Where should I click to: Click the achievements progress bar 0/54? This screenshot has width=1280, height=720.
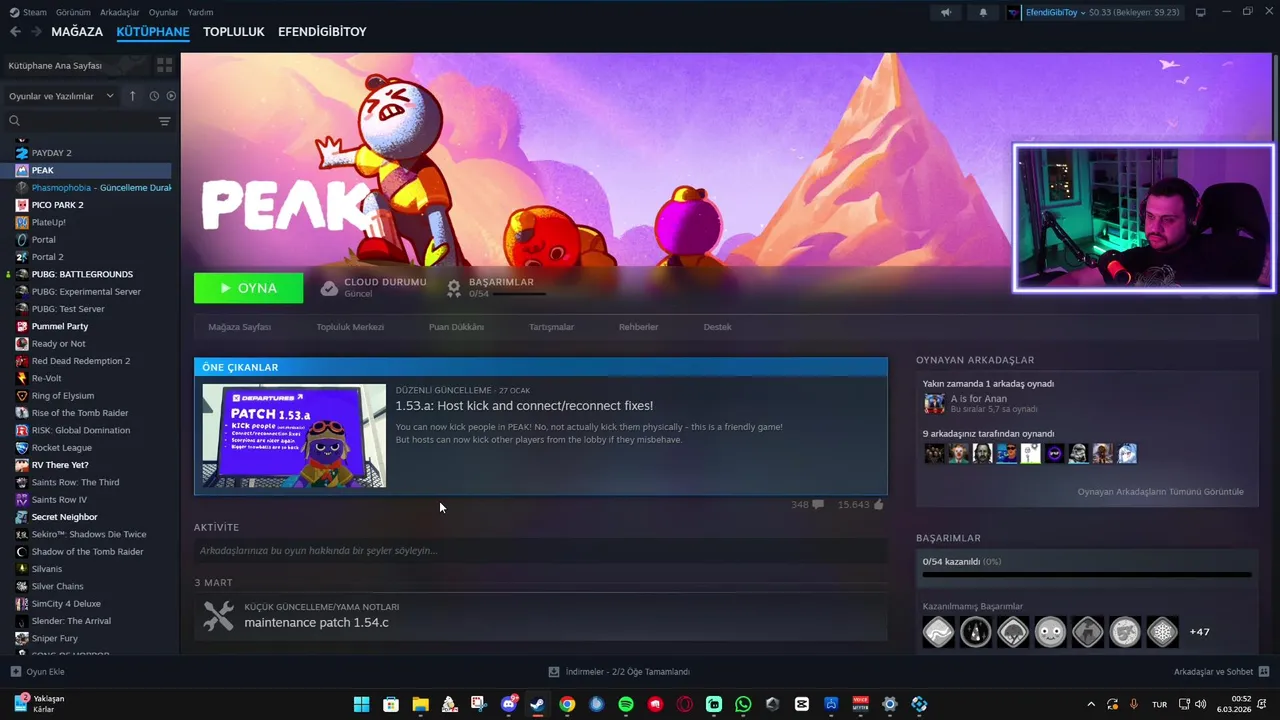click(x=1086, y=575)
